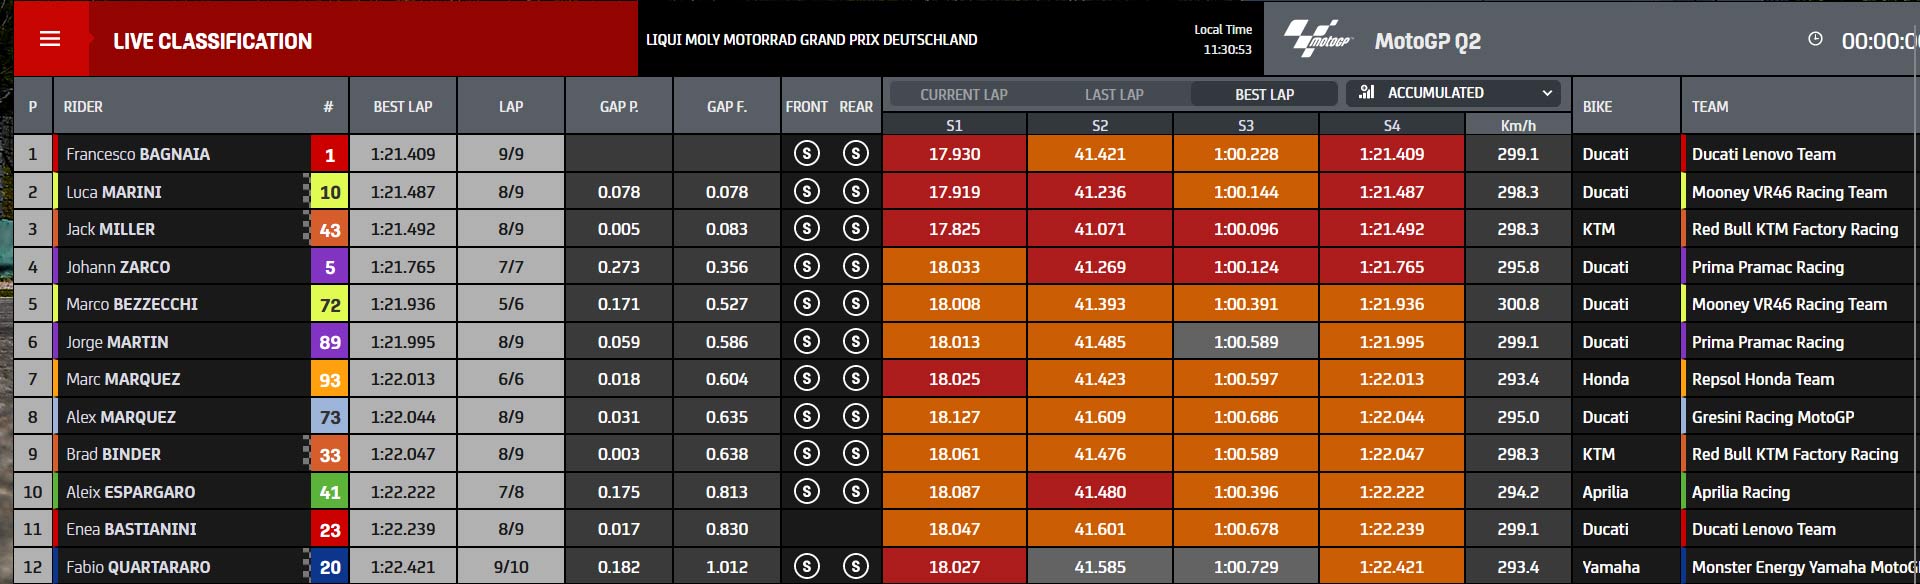Expand Jack Miller's row dotted handle

pos(306,229)
